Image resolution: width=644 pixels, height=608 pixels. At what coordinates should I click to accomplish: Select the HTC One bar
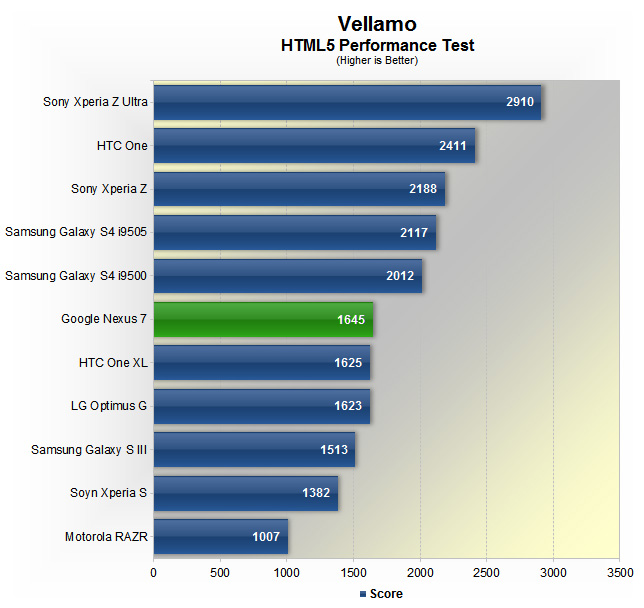[313, 146]
